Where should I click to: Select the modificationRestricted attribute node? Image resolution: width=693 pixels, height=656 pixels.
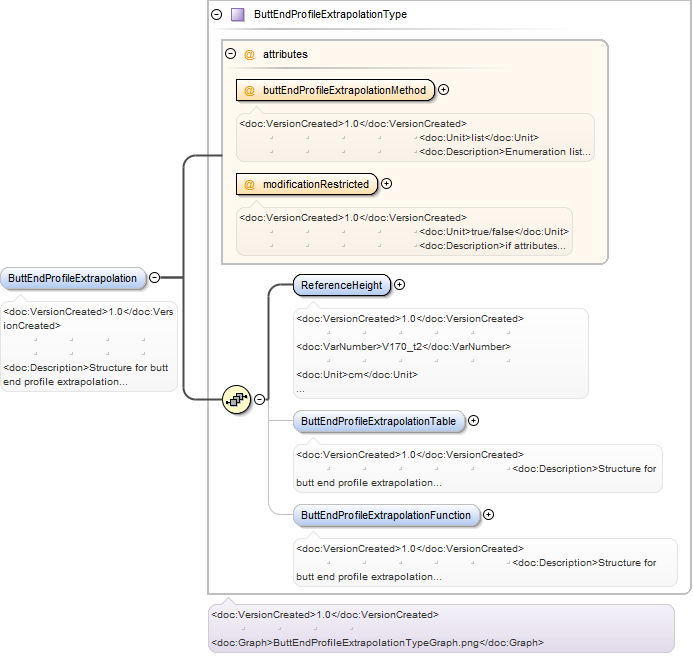[x=307, y=184]
